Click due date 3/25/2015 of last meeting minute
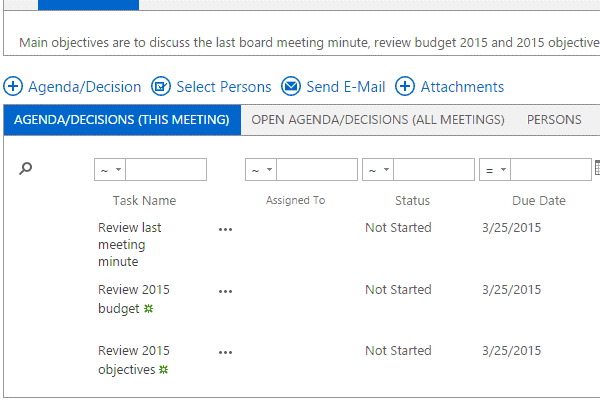The height and width of the screenshot is (400, 600). click(512, 228)
